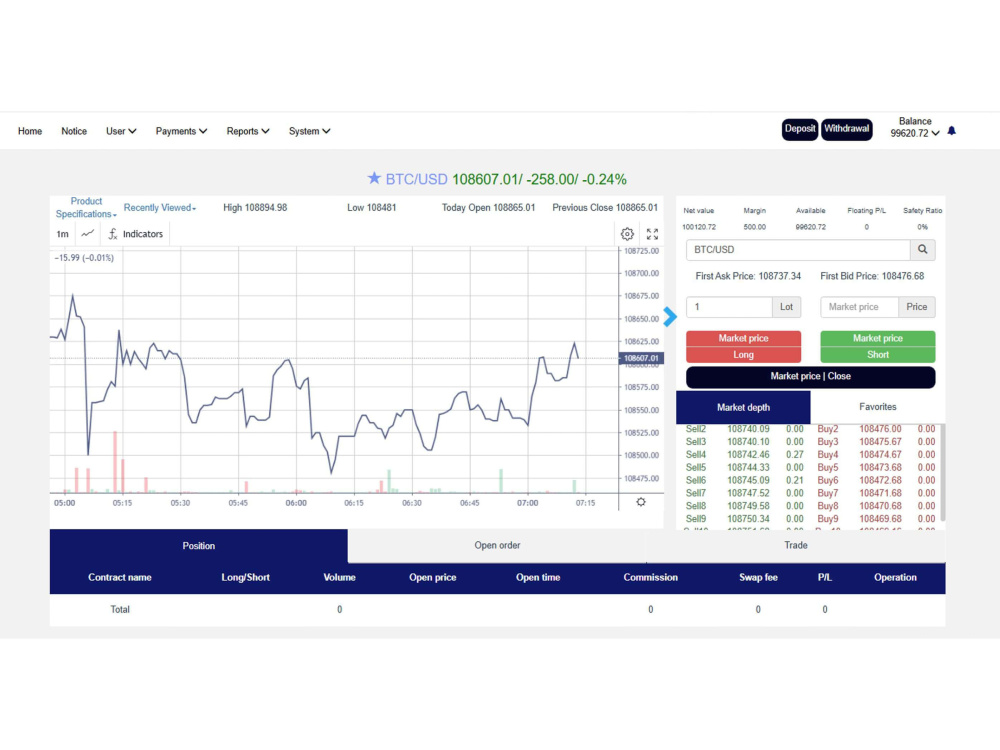Viewport: 1000px width, 750px height.
Task: Focus the lot quantity input field
Action: pyautogui.click(x=729, y=307)
